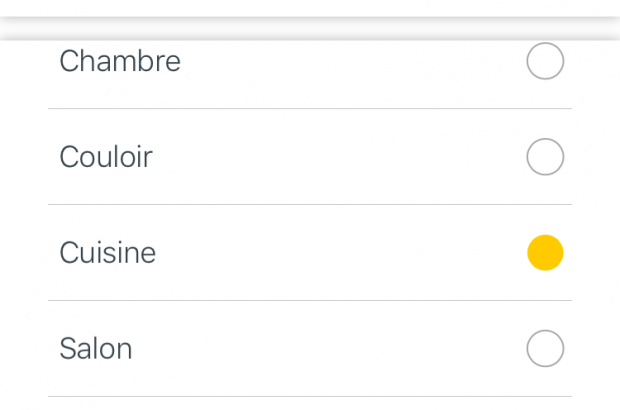Pick the Cuisine list row

pyautogui.click(x=310, y=253)
